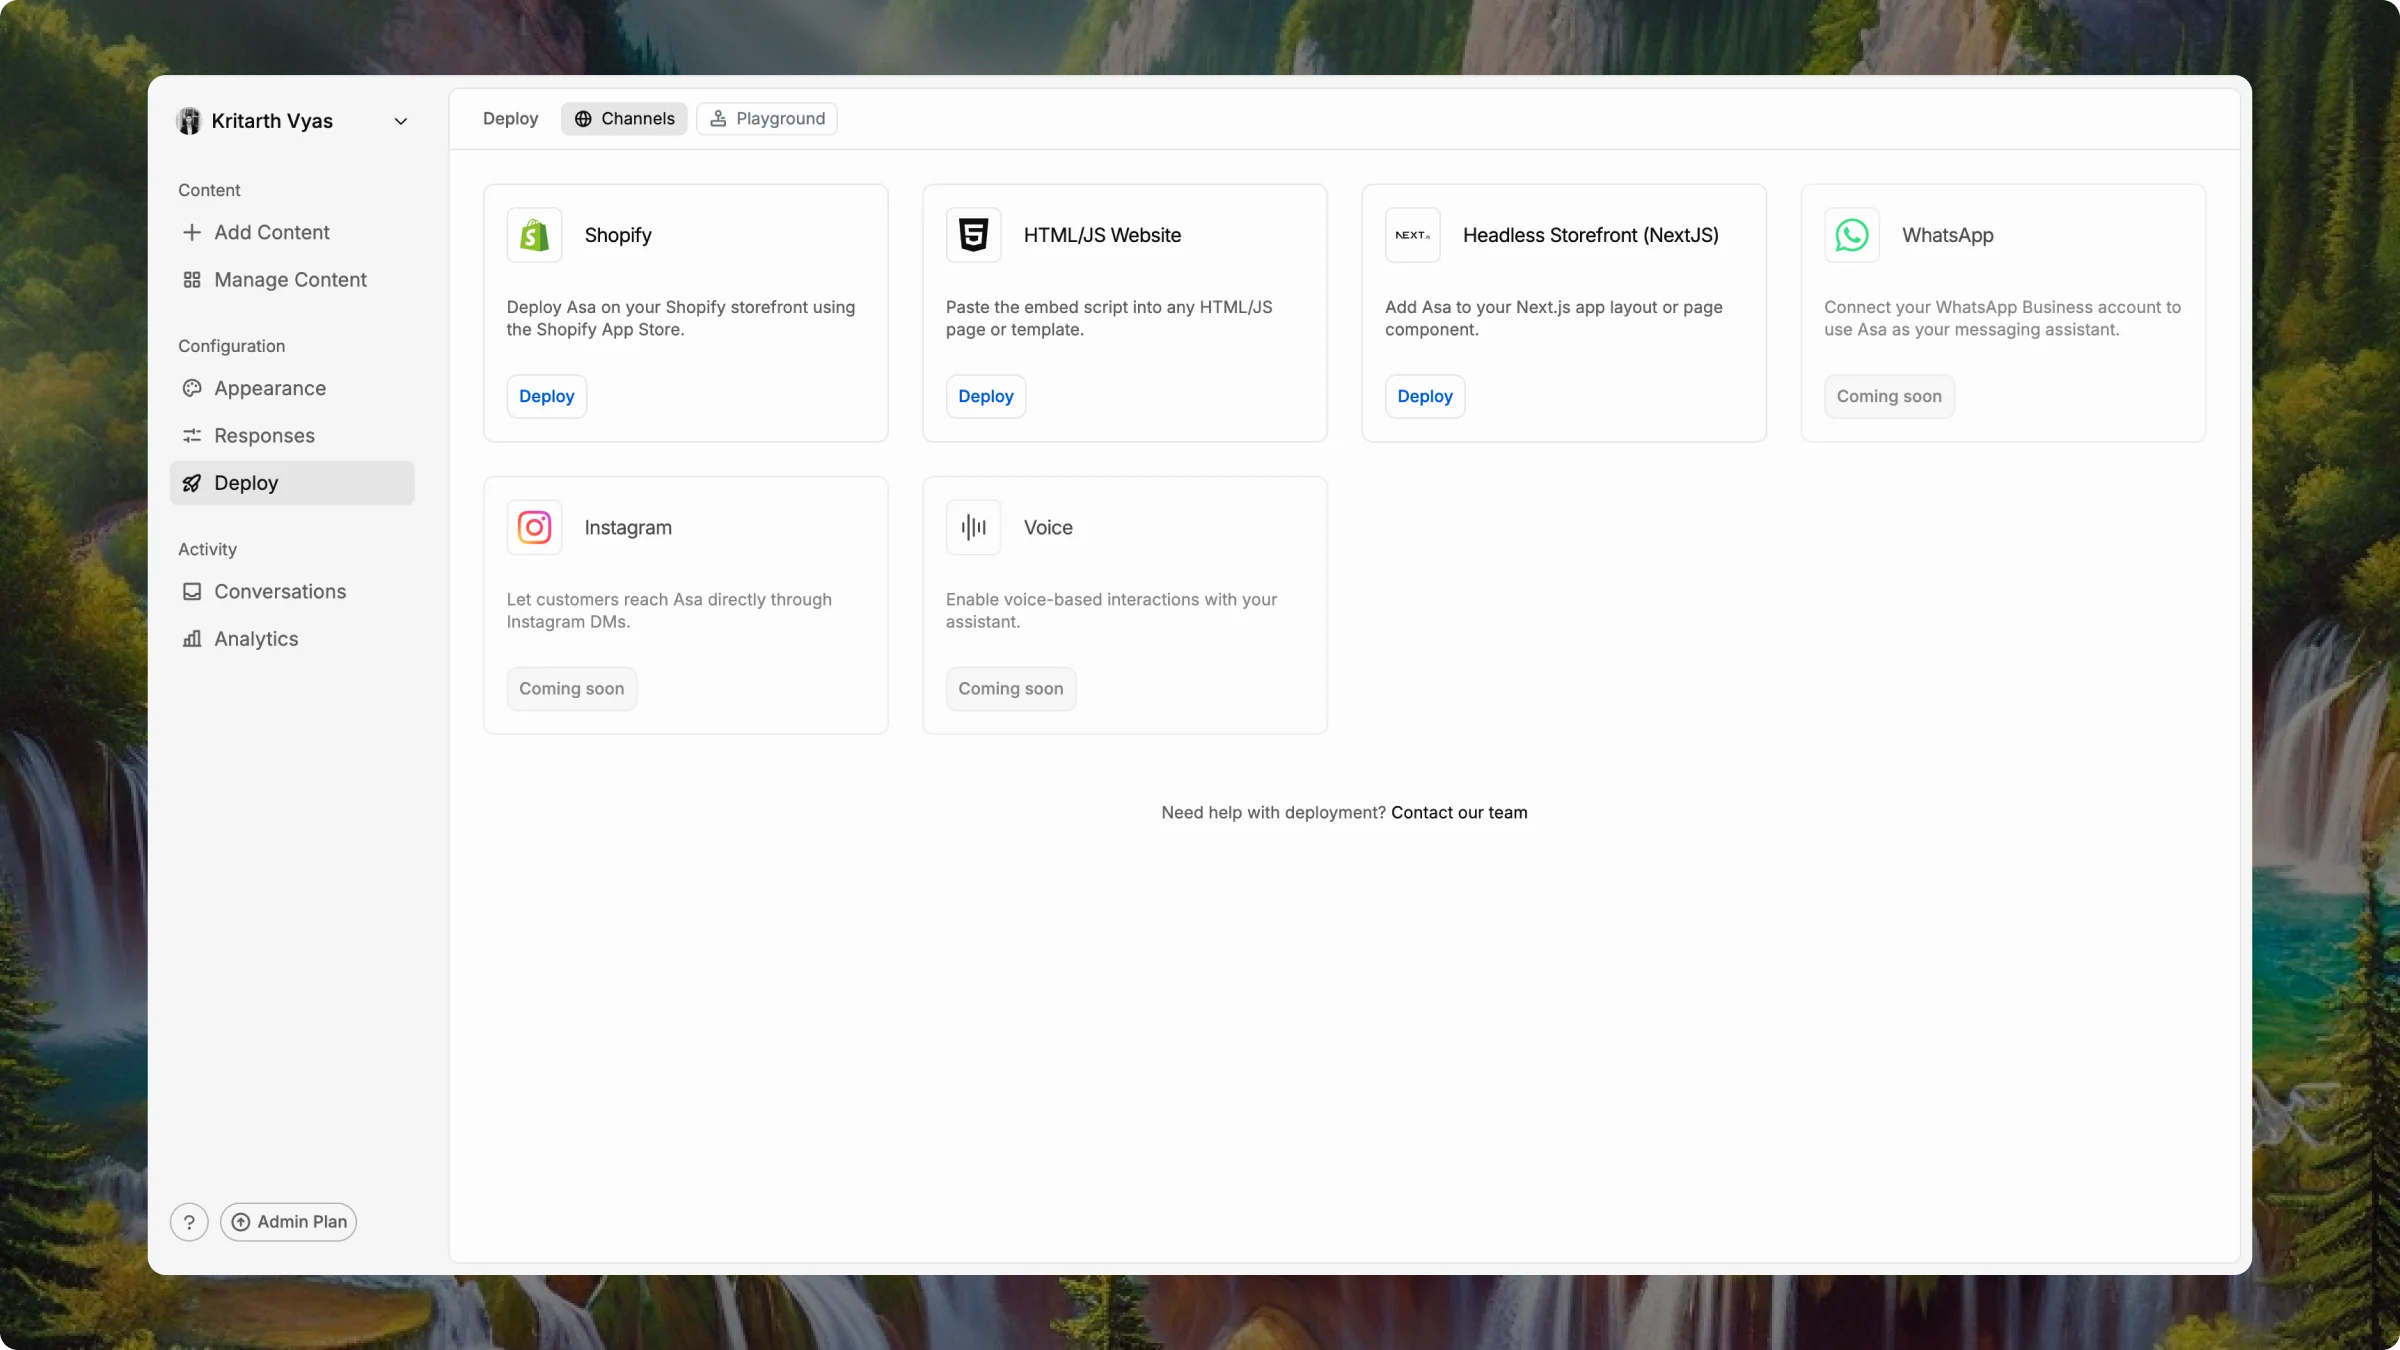2400x1350 pixels.
Task: Switch to the Playground tab
Action: [767, 119]
